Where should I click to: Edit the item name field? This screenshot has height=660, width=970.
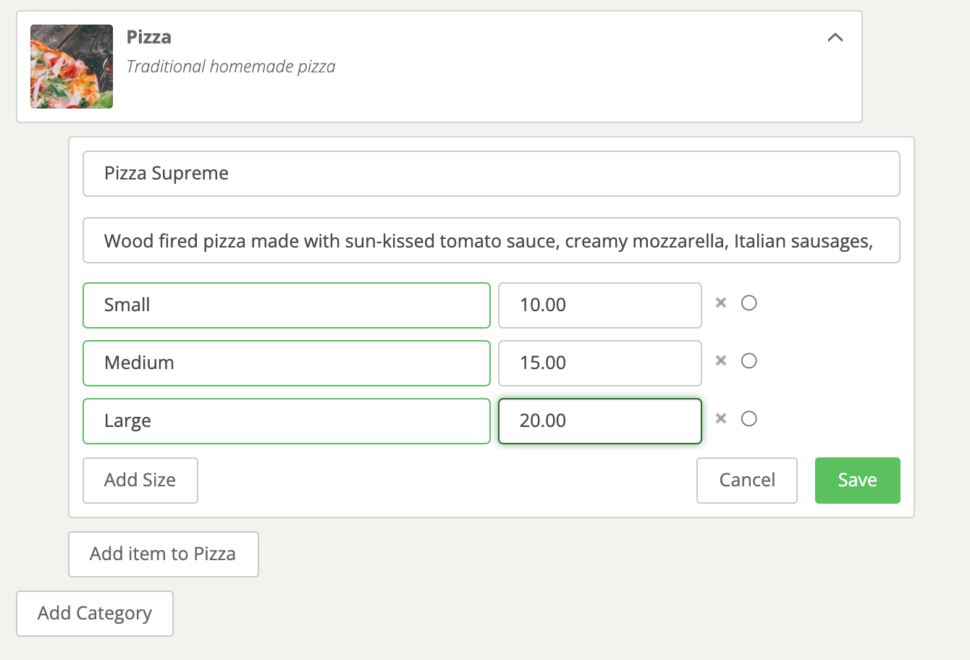[490, 173]
